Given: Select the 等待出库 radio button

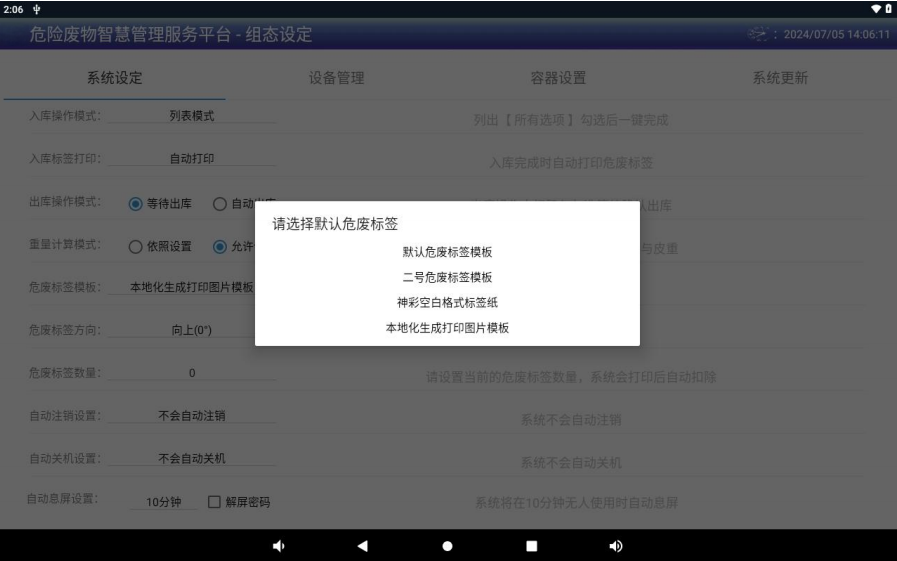Looking at the screenshot, I should tap(136, 203).
